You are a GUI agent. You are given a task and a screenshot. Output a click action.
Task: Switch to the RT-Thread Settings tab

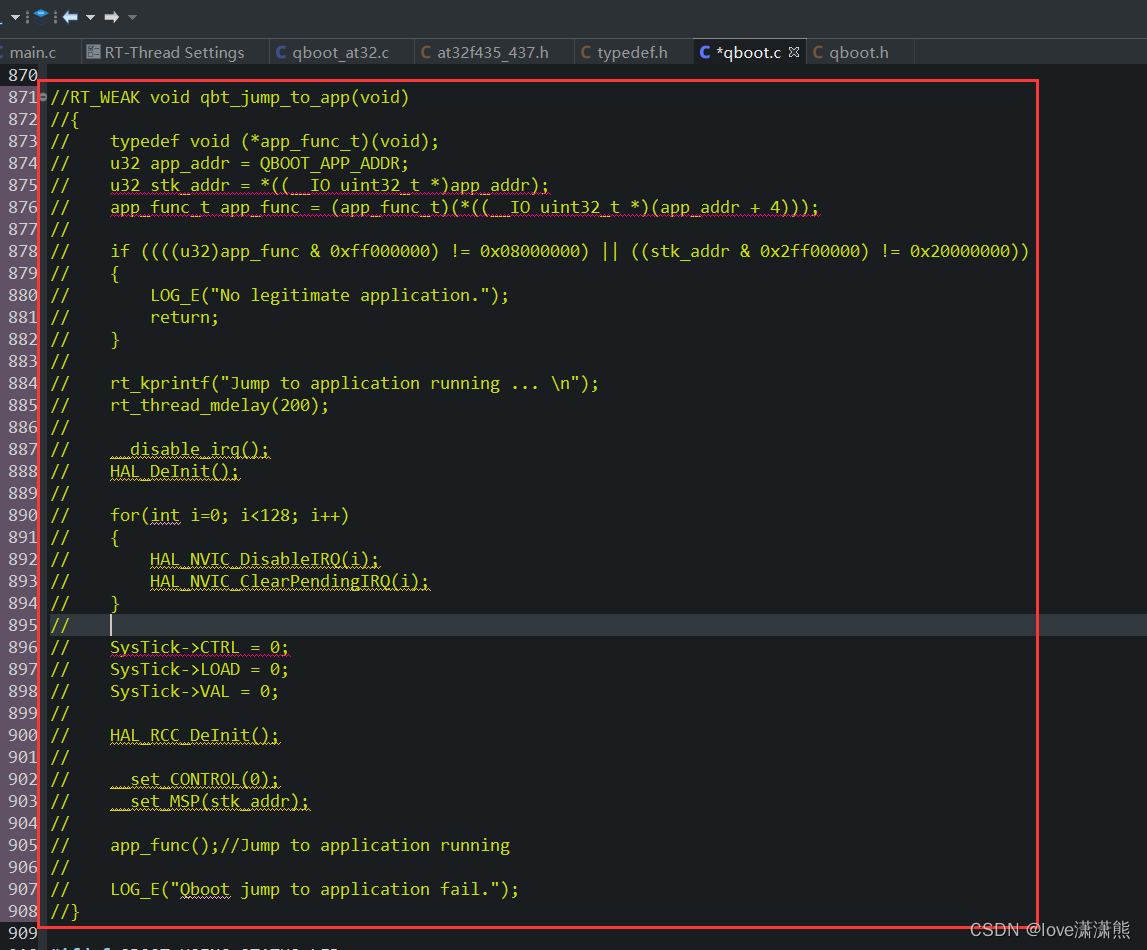point(174,53)
